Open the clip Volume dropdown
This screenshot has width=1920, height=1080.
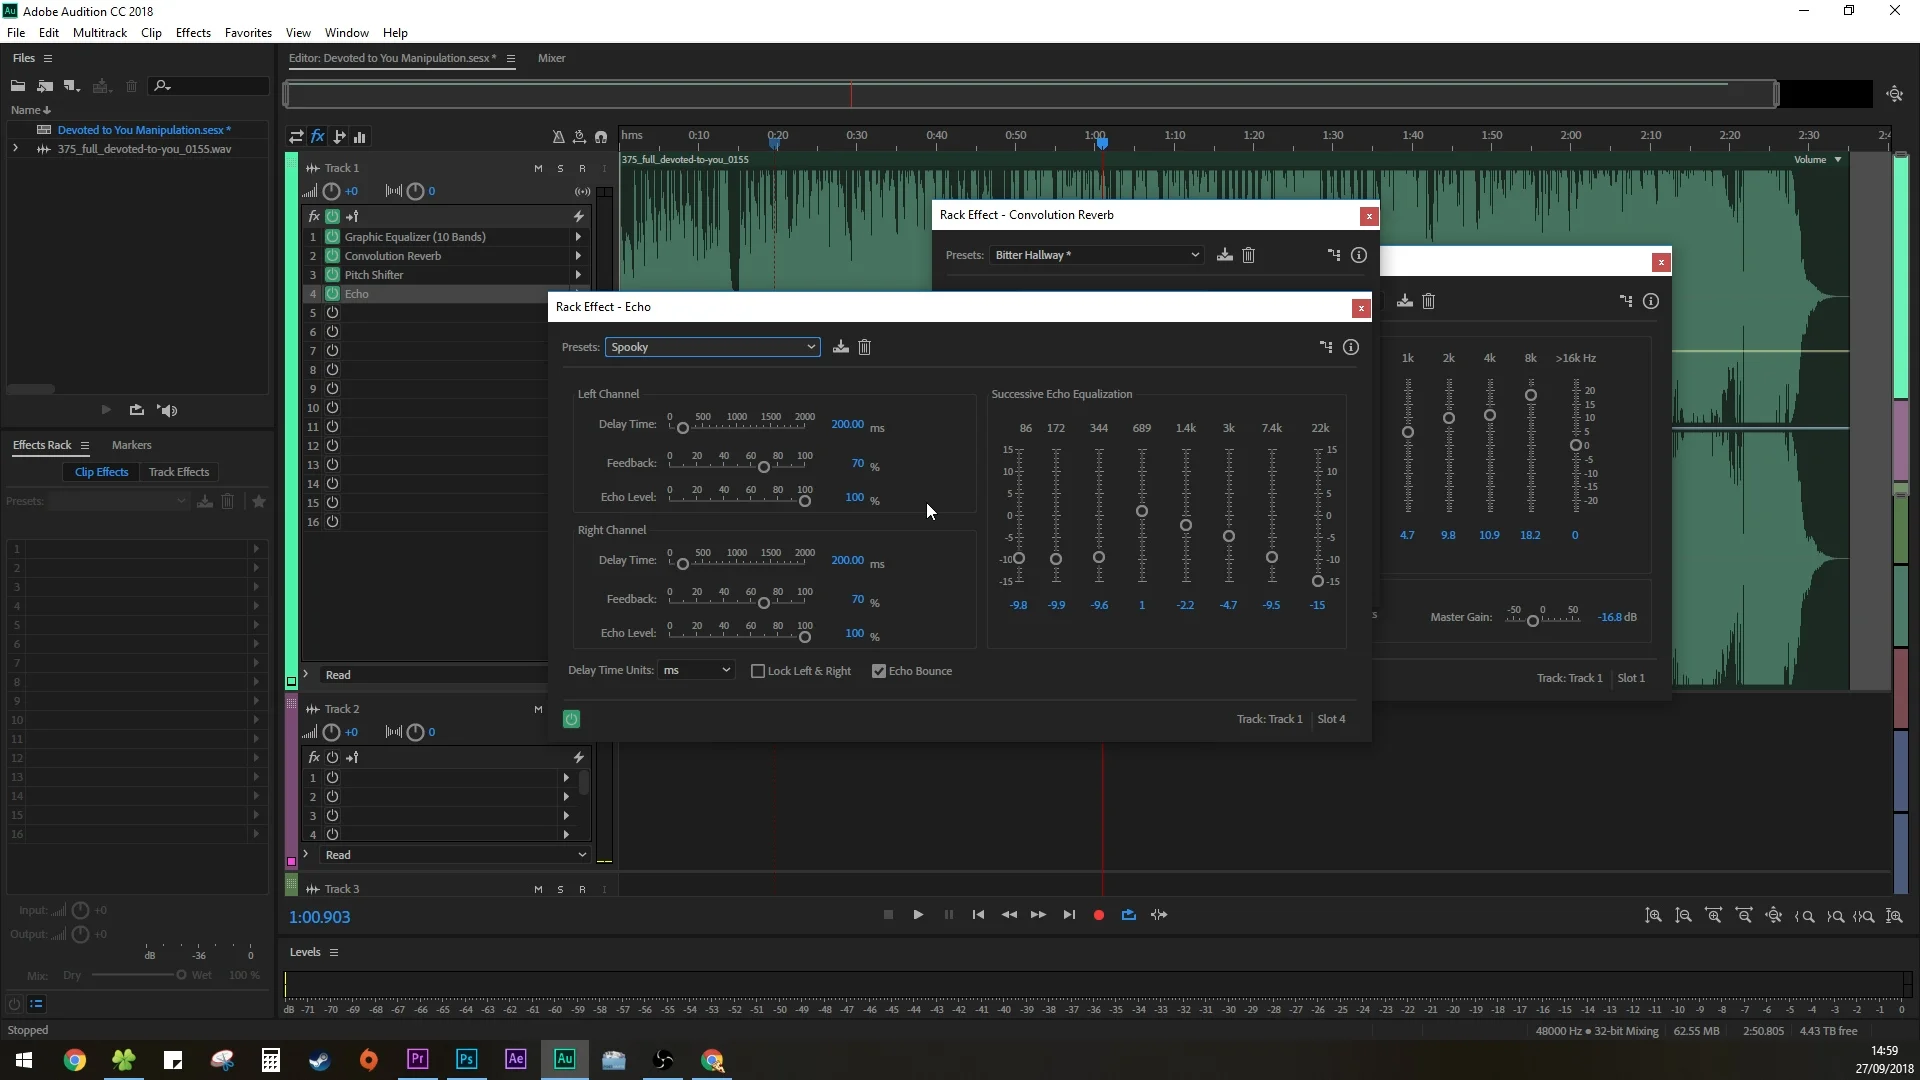pos(1838,160)
